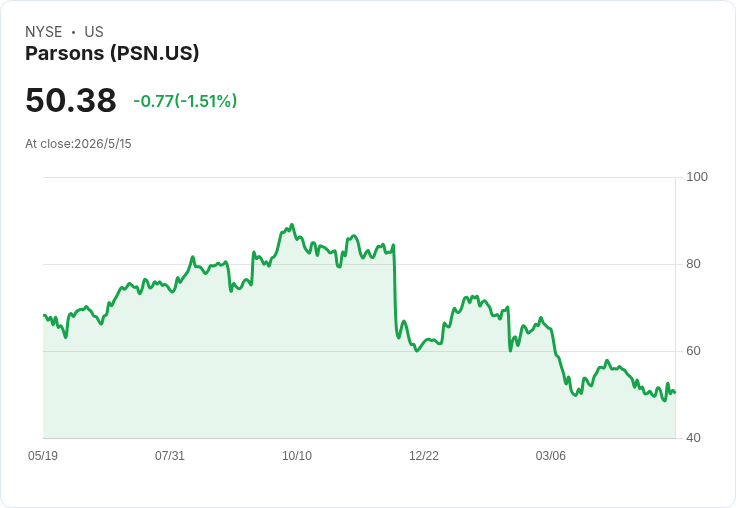Click the leftmost start of price line
This screenshot has width=736, height=508.
(44, 315)
